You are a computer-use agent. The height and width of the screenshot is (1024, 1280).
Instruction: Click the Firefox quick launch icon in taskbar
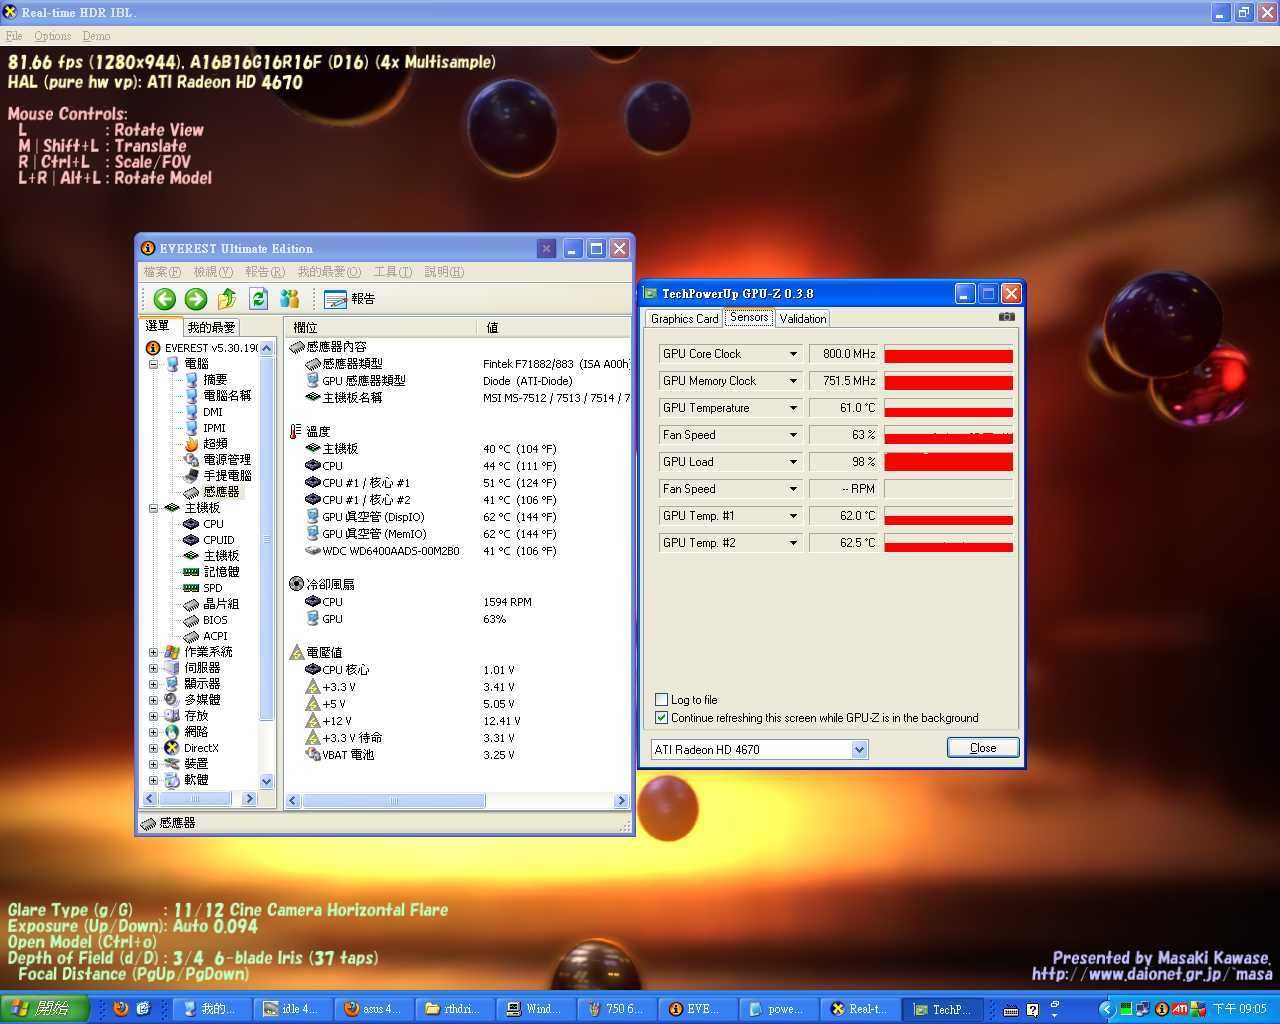point(121,1009)
